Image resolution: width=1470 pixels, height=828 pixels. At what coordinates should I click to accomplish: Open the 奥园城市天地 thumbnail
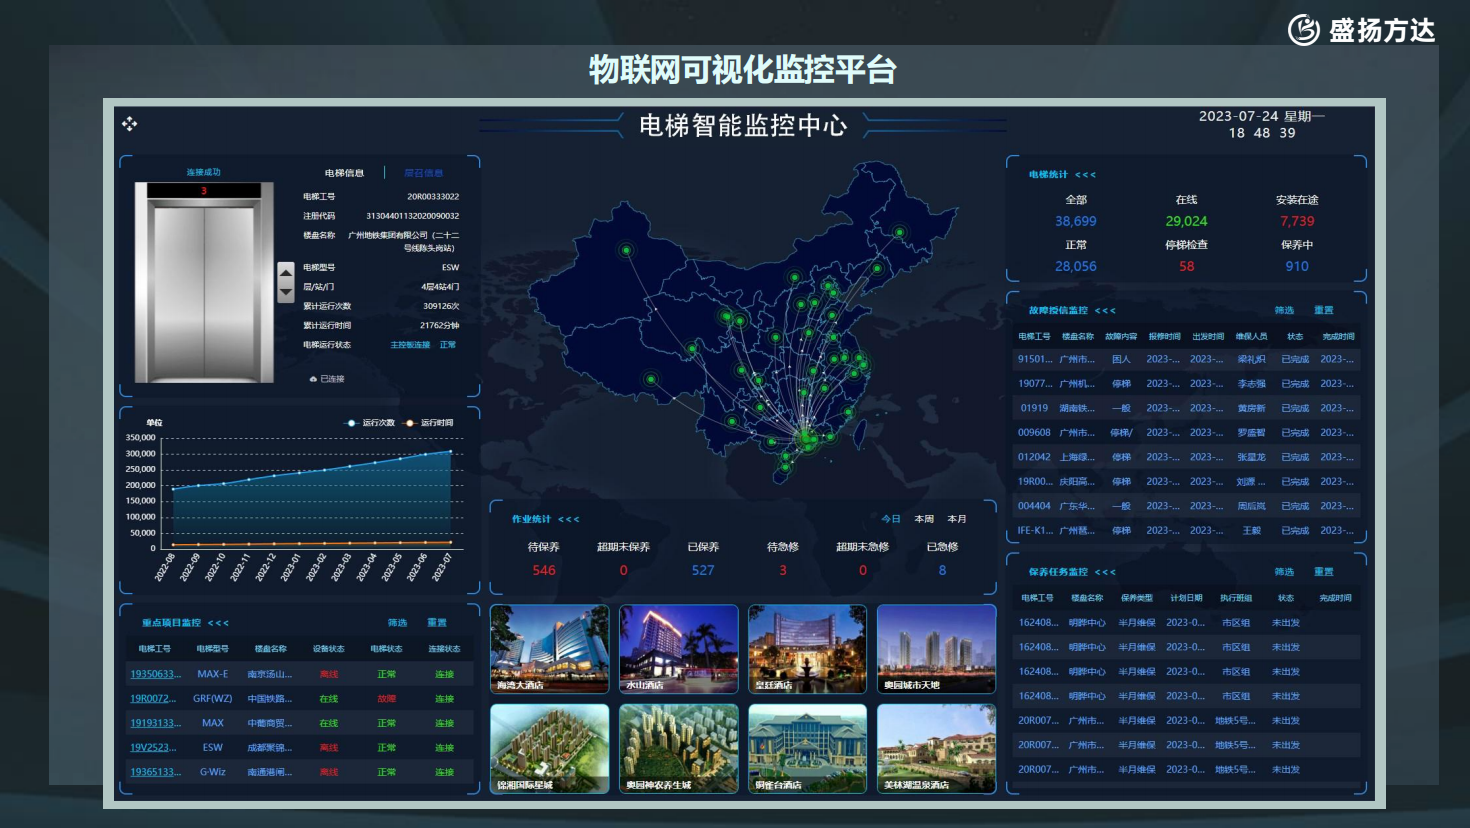pyautogui.click(x=936, y=648)
